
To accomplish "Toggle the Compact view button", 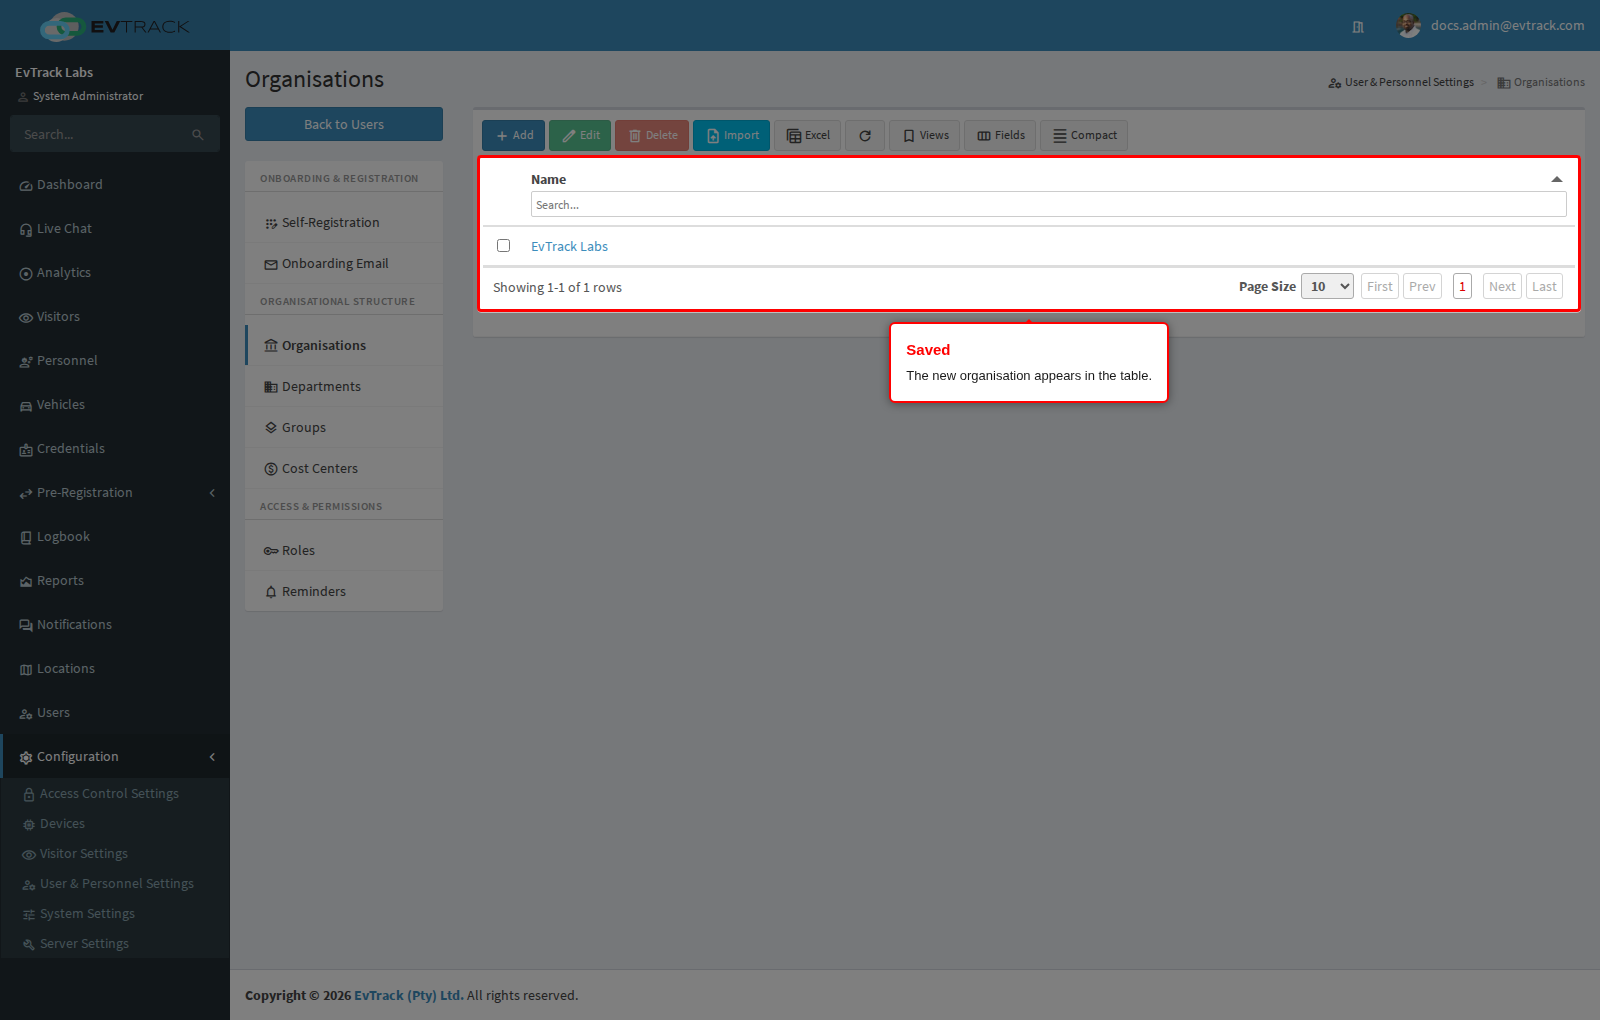I will [x=1084, y=136].
